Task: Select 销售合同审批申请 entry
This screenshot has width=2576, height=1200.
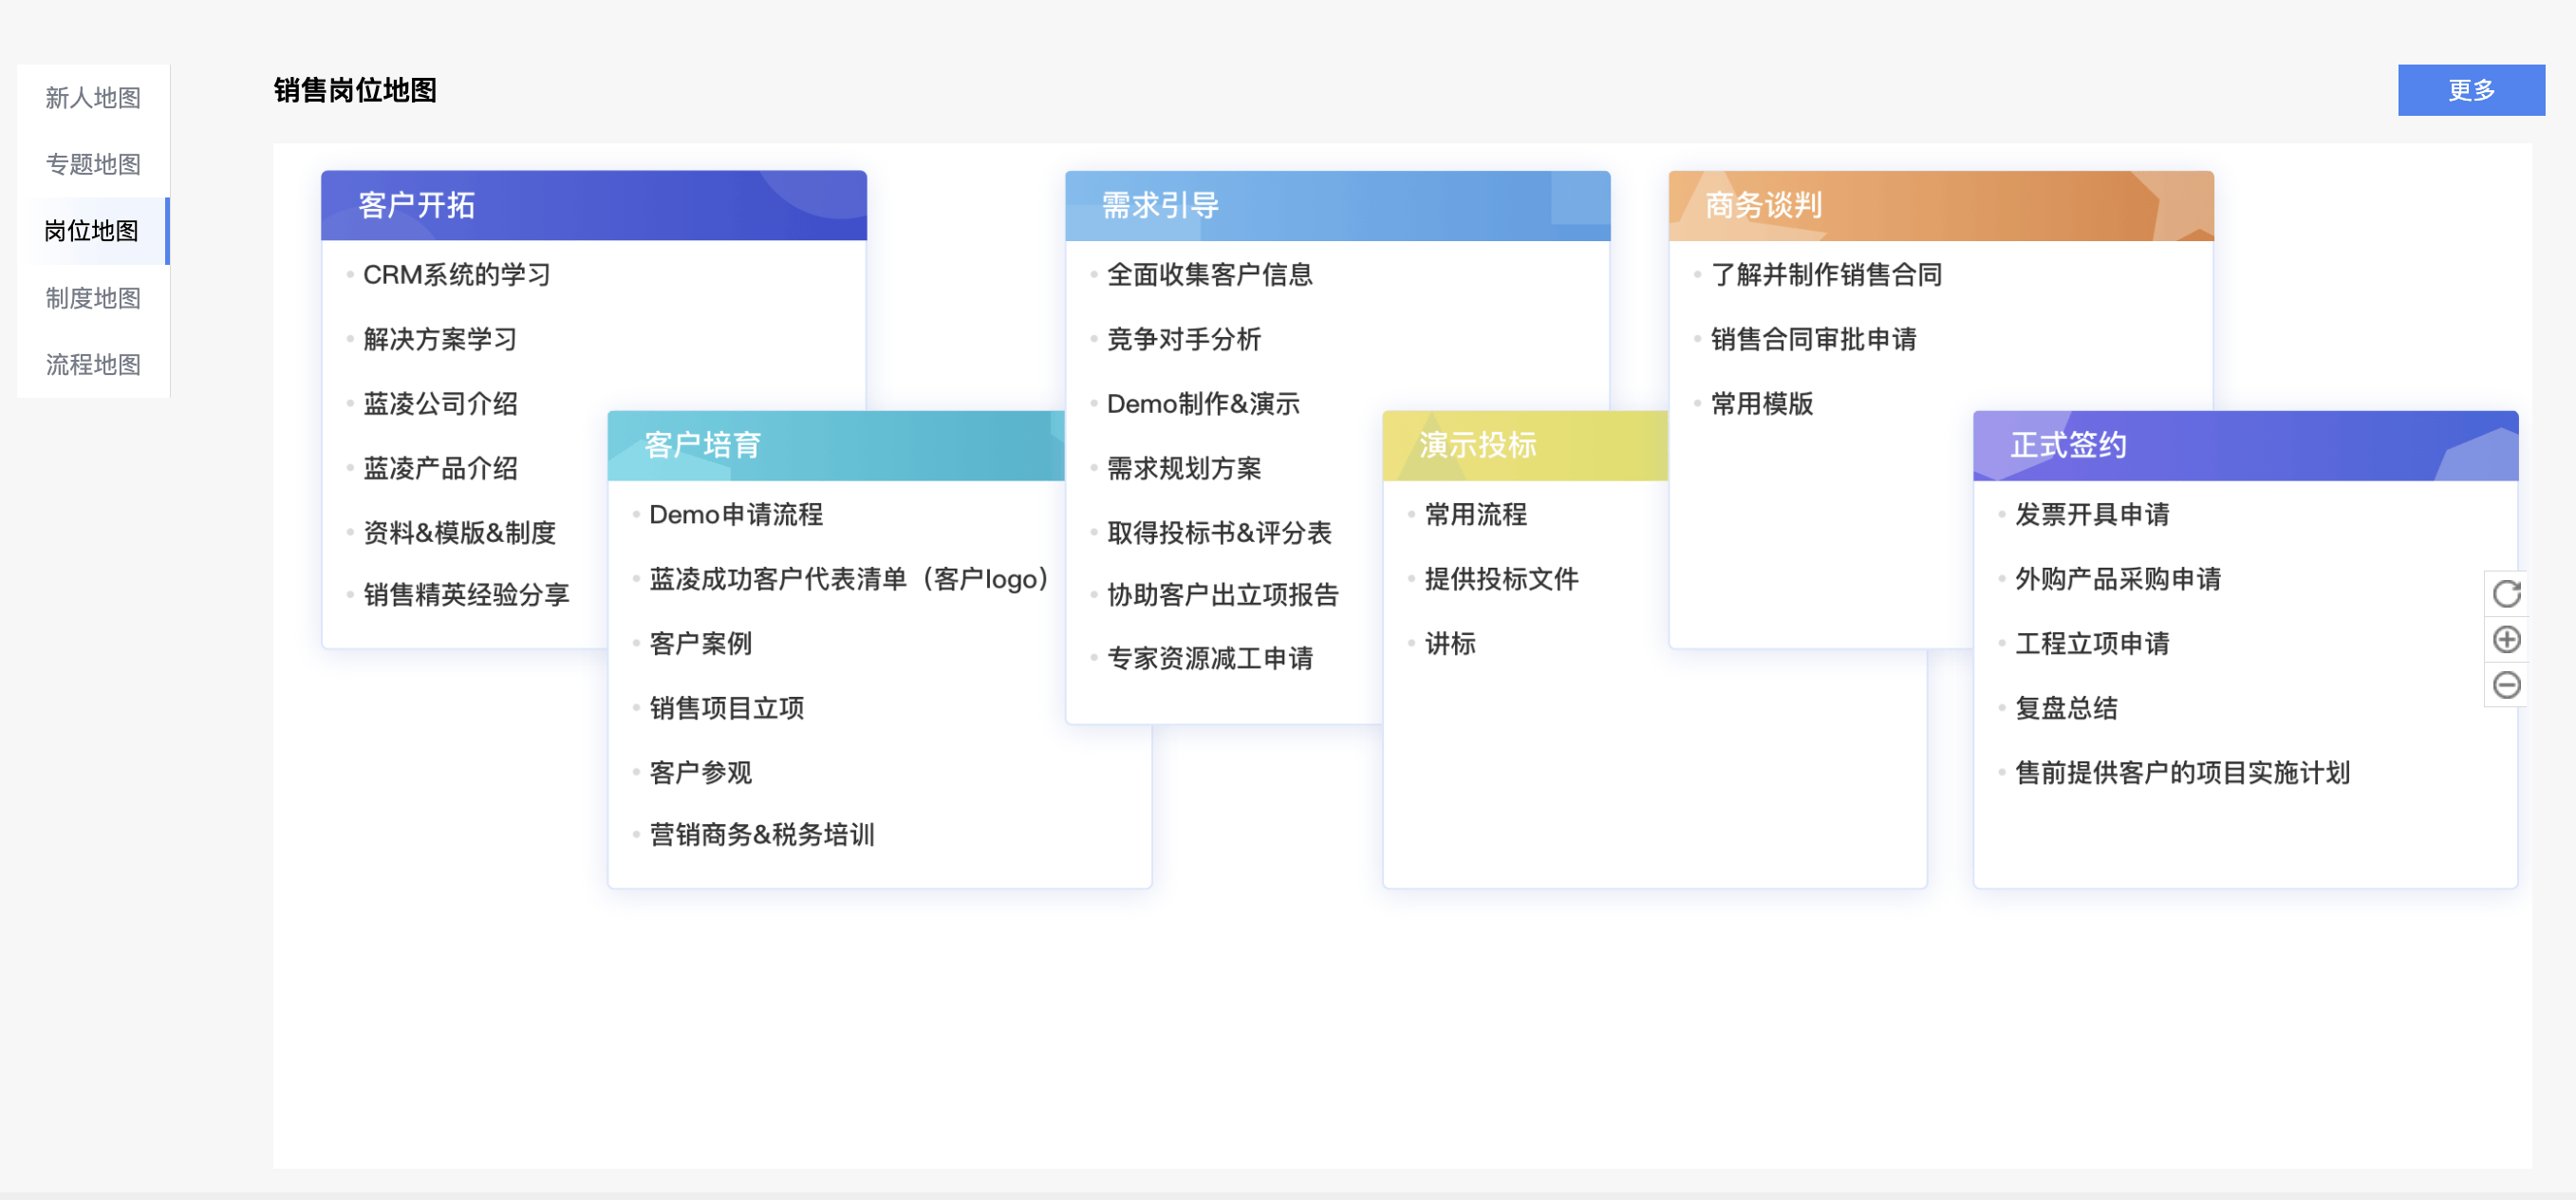Action: 1812,340
